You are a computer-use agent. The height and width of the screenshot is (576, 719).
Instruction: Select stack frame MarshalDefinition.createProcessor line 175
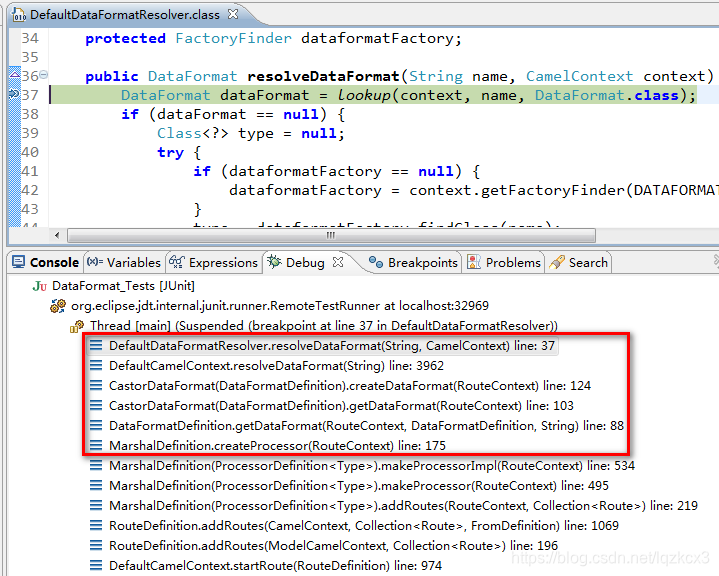tap(277, 445)
